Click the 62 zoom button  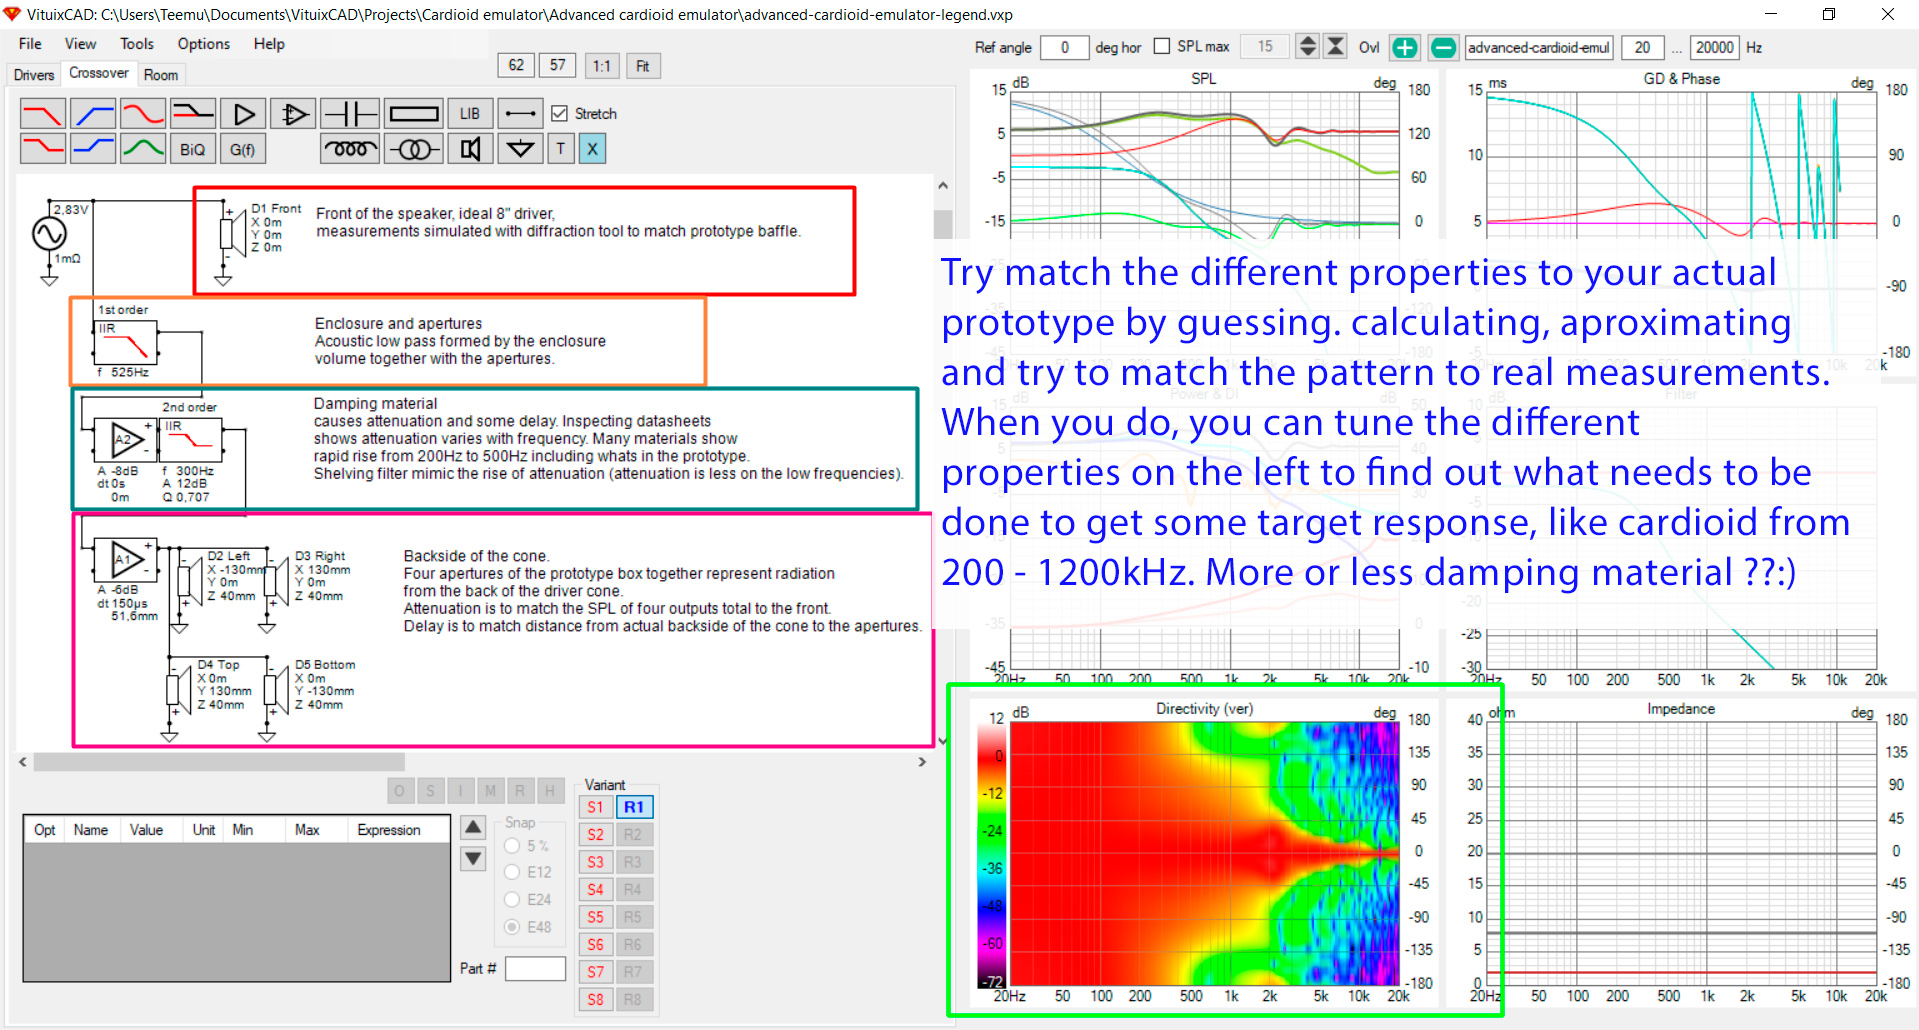(x=516, y=66)
